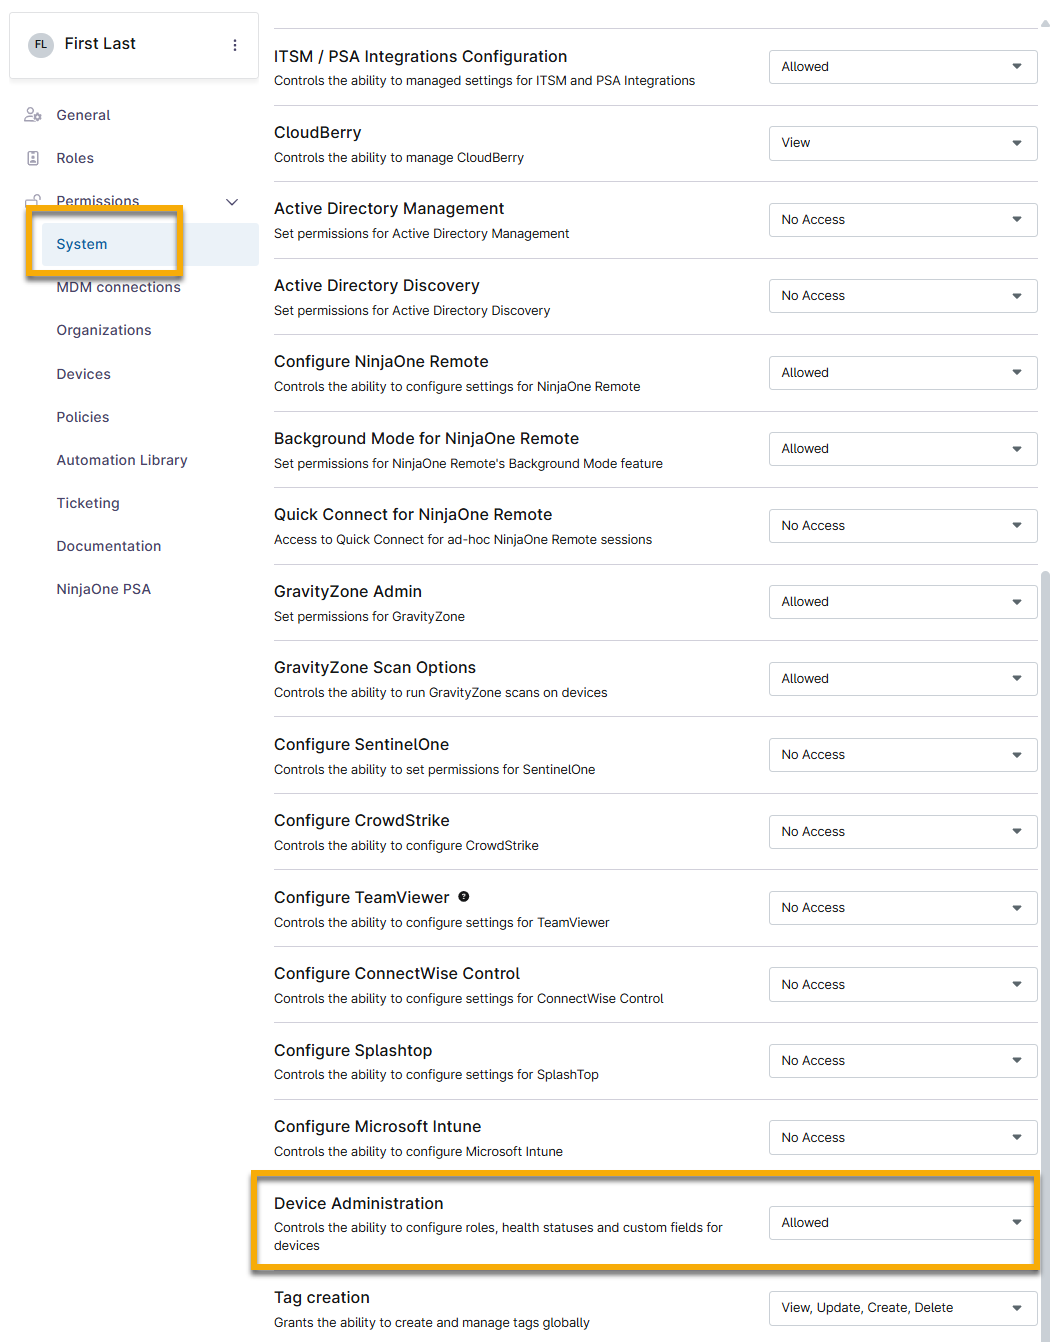This screenshot has height=1342, width=1054.
Task: Navigate to NinjaOne PSA permissions
Action: 103,589
